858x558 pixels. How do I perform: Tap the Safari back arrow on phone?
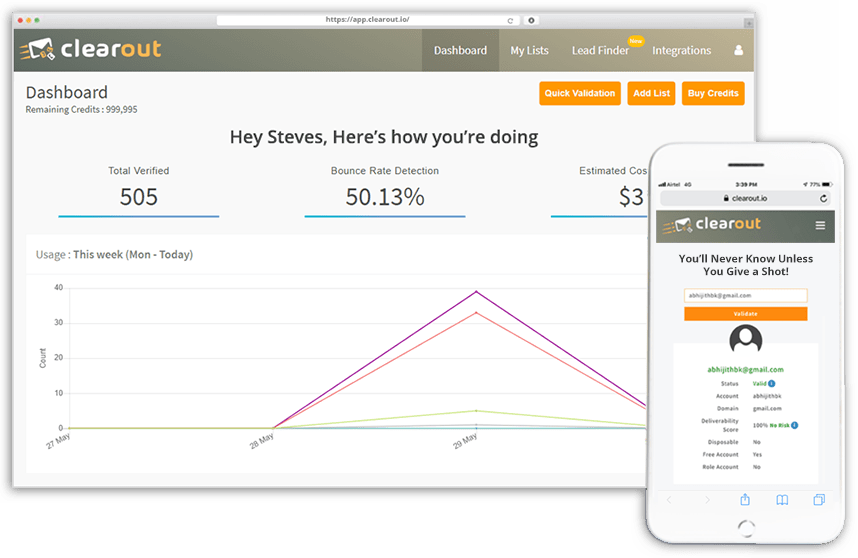click(x=670, y=500)
